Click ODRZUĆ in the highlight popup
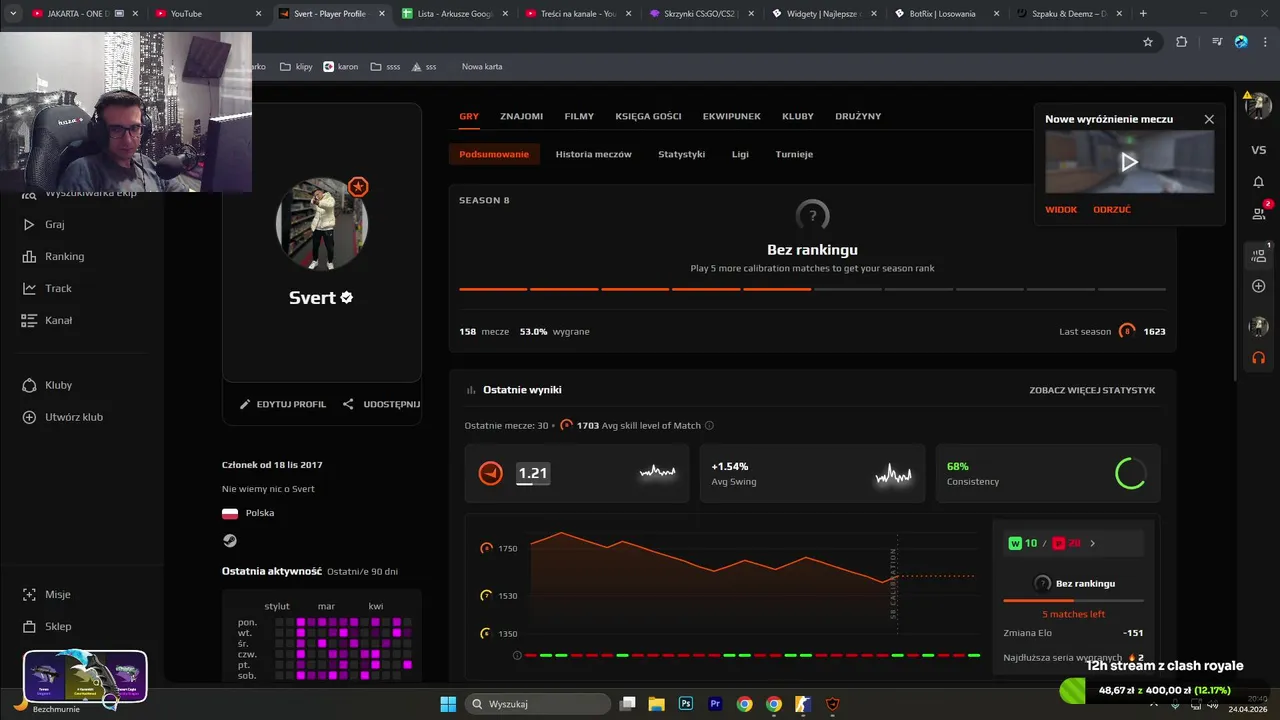The height and width of the screenshot is (720, 1280). (x=1112, y=210)
